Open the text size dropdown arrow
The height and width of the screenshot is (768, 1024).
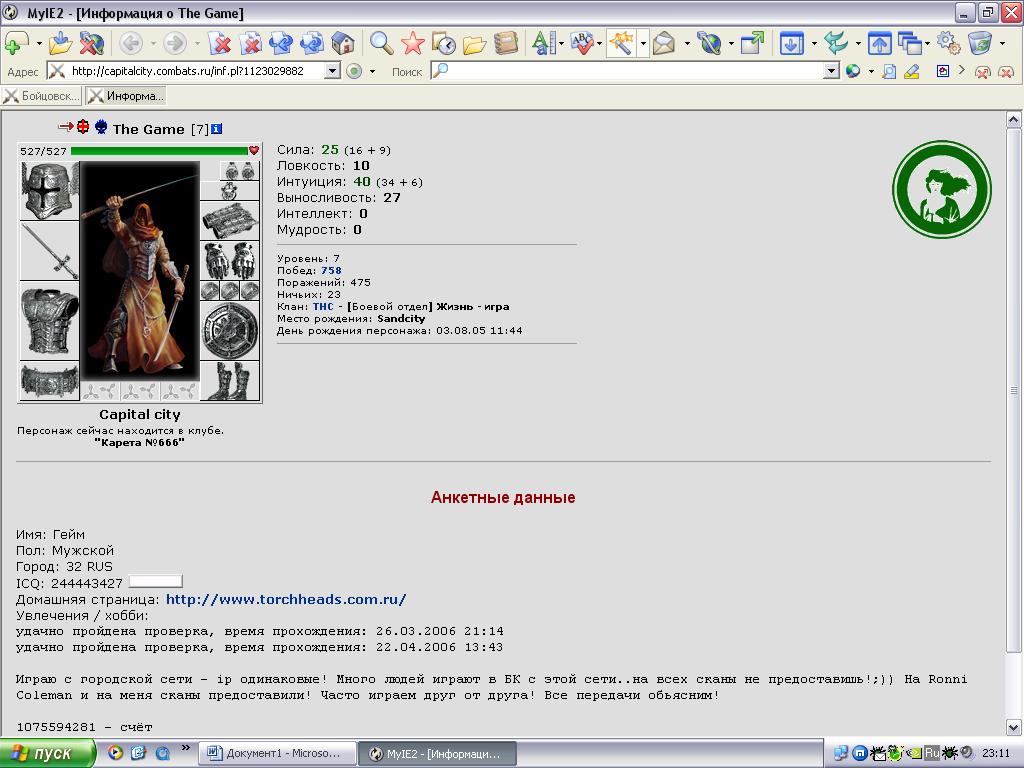[x=562, y=44]
